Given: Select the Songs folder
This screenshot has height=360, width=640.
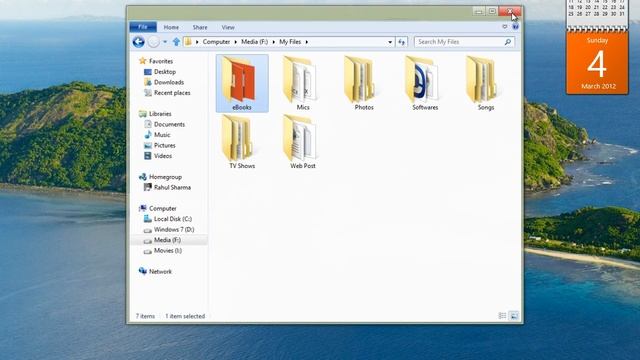Looking at the screenshot, I should pos(486,83).
